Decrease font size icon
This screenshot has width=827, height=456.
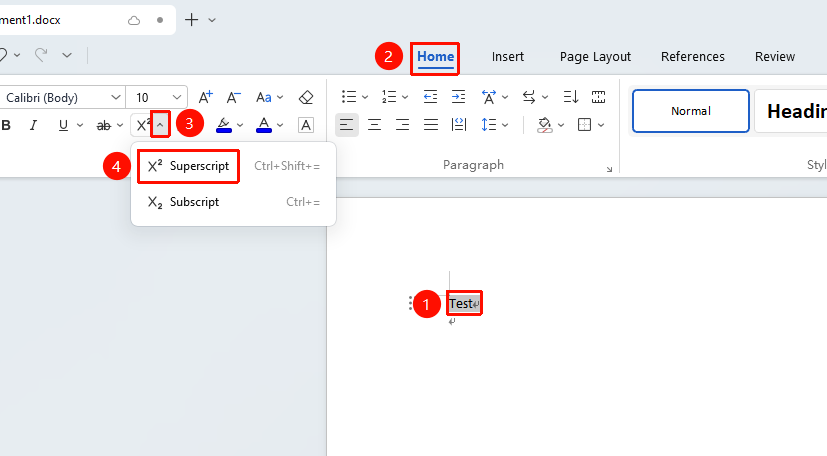(x=234, y=97)
